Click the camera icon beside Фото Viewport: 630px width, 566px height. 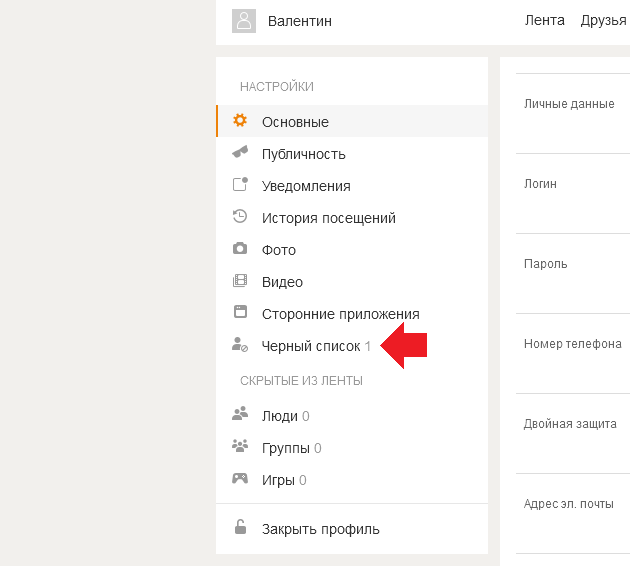tap(240, 248)
